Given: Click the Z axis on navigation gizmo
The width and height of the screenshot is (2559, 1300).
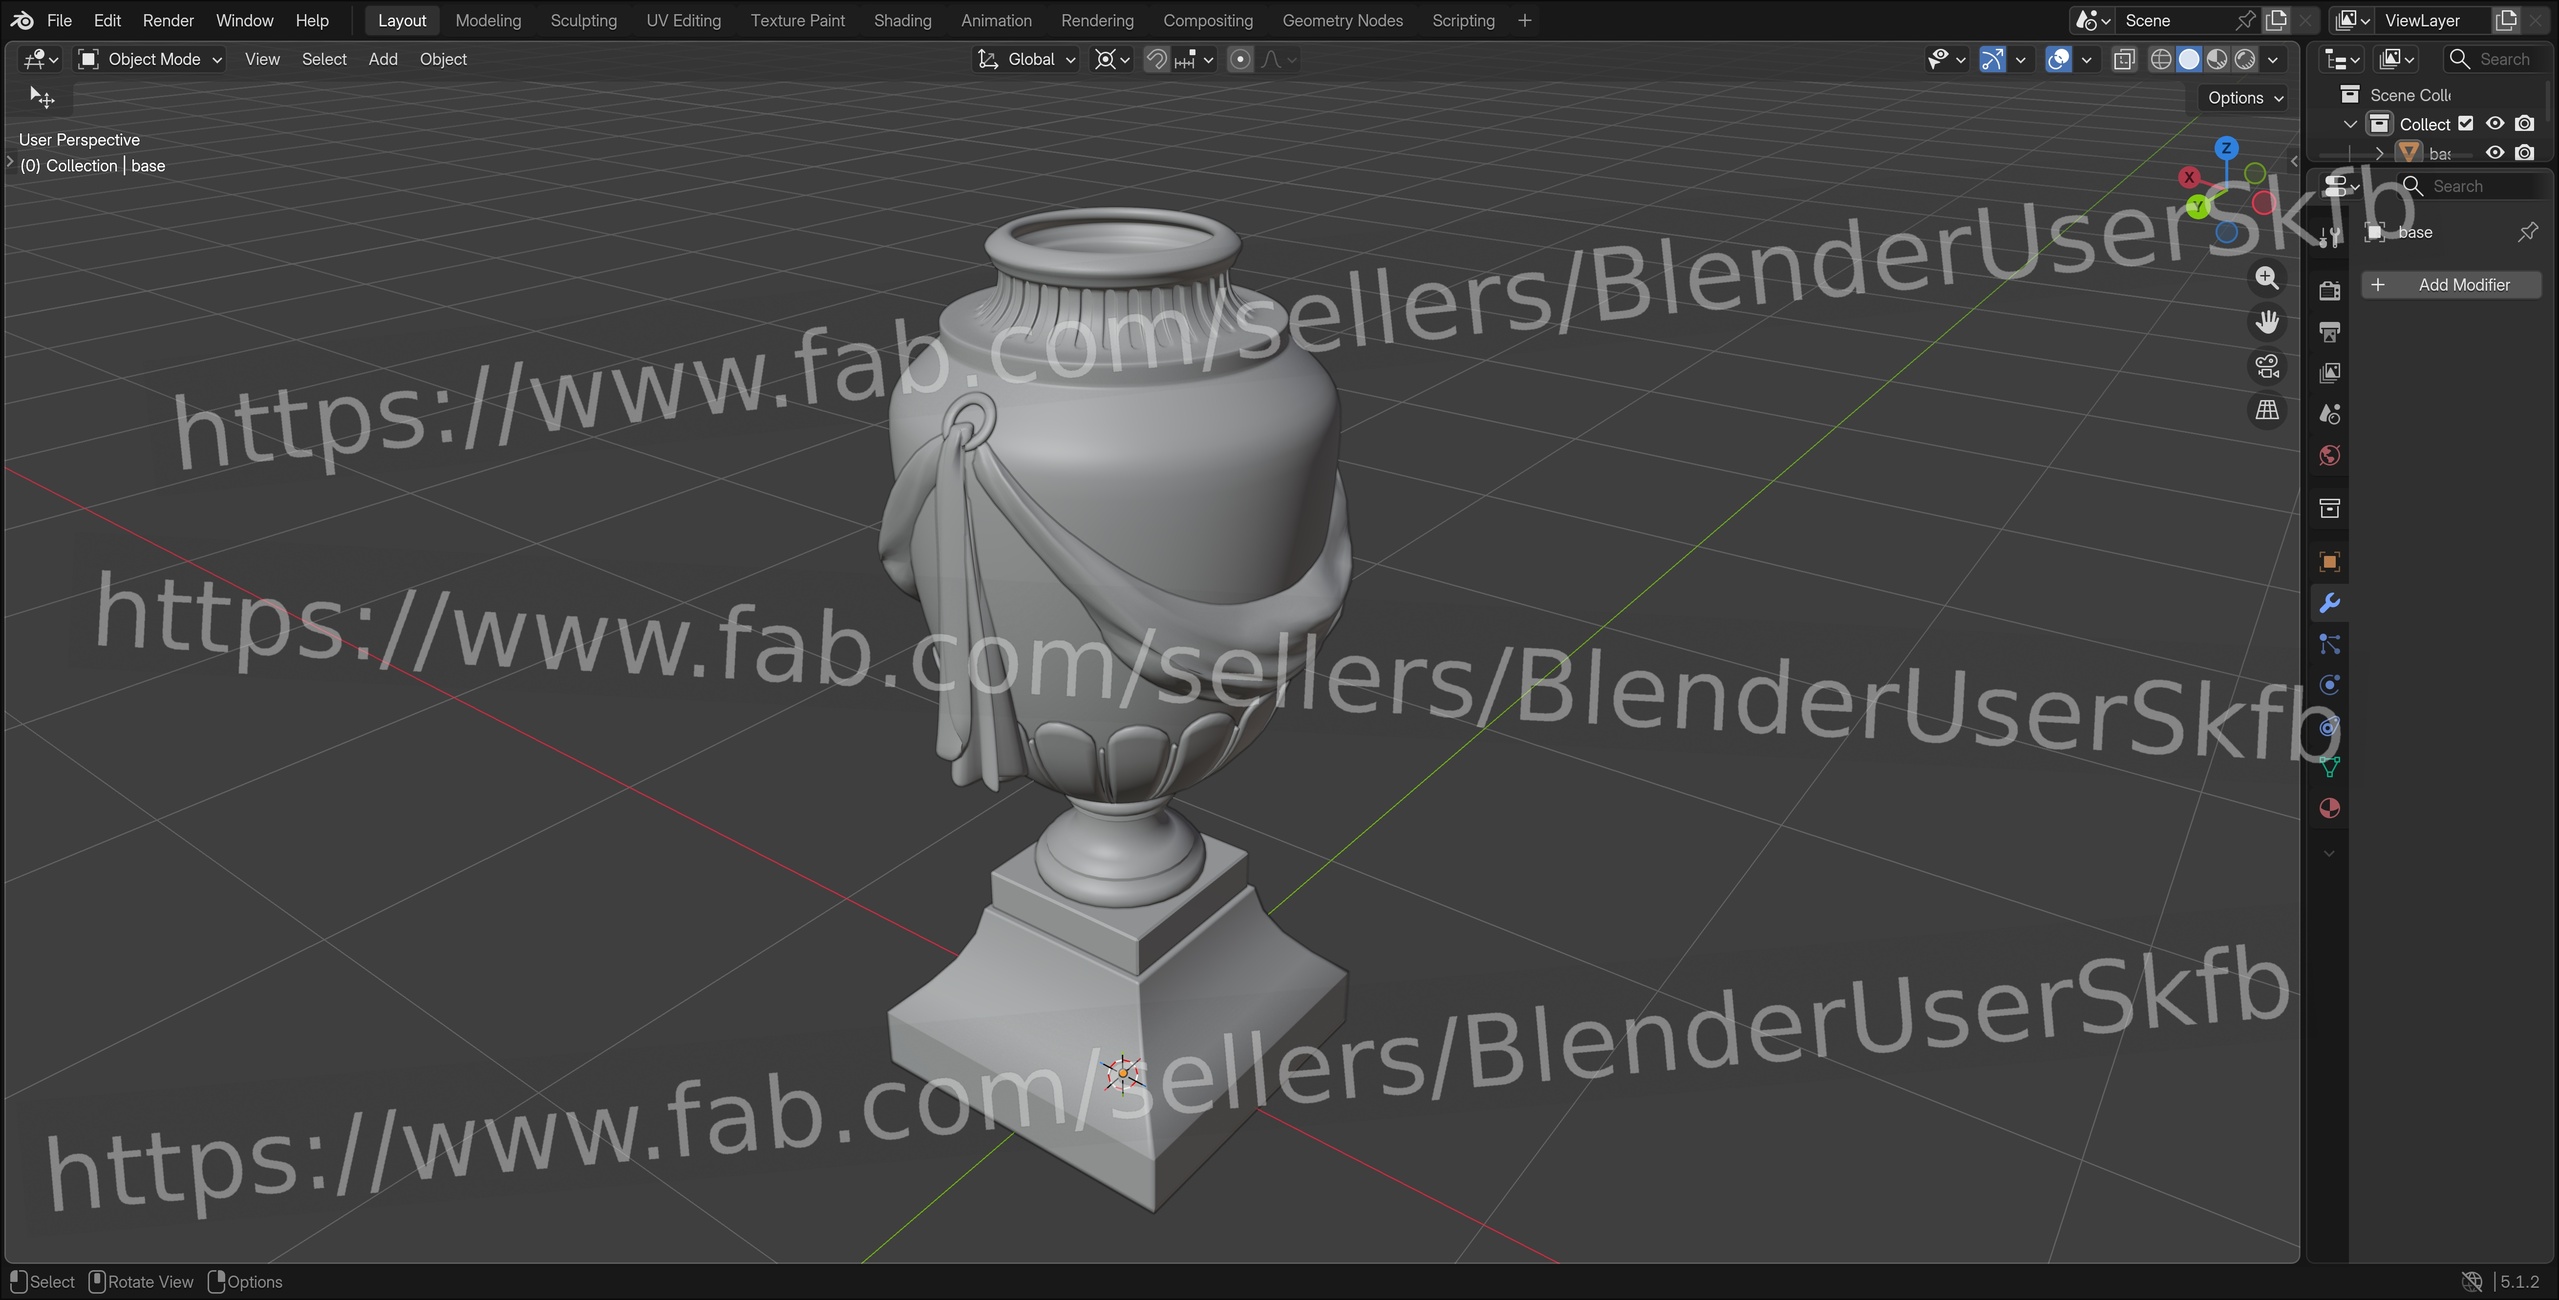Looking at the screenshot, I should point(2225,148).
